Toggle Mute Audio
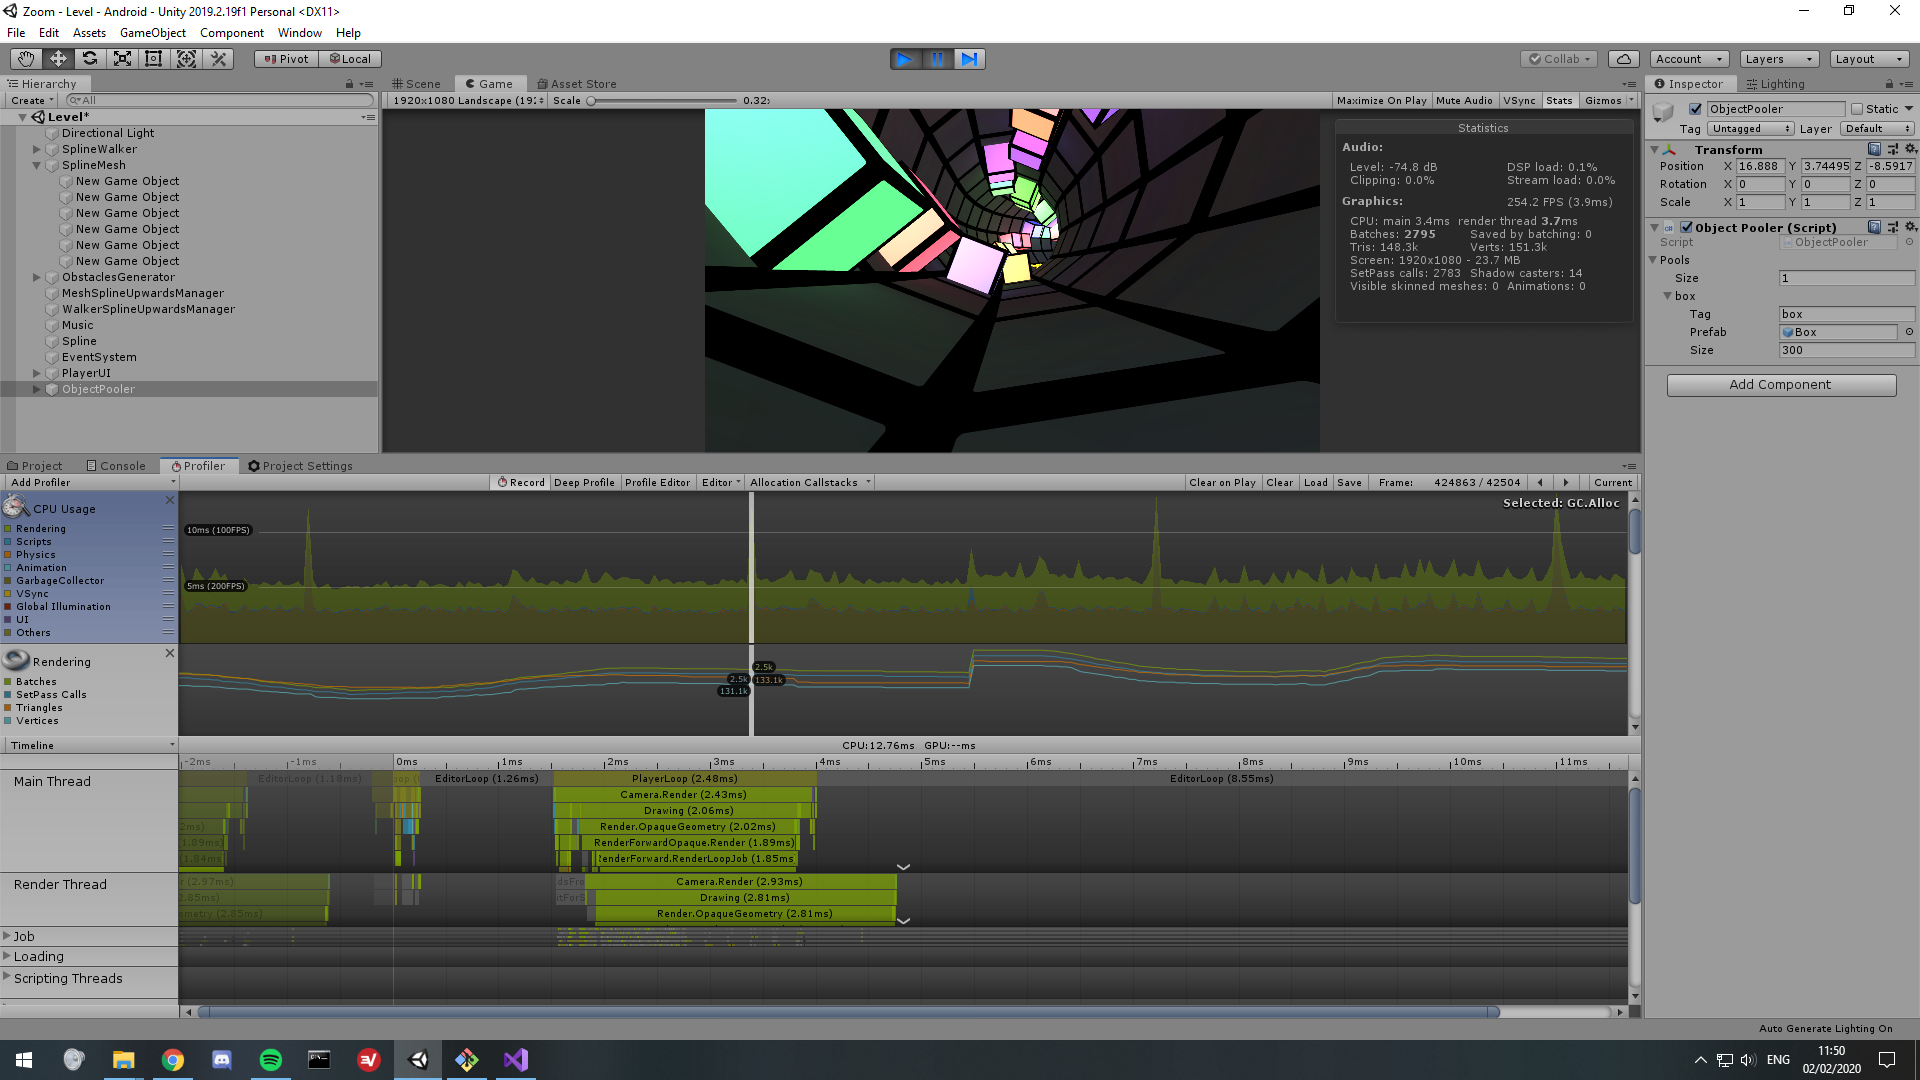Screen dimensions: 1920x1080 (1464, 100)
